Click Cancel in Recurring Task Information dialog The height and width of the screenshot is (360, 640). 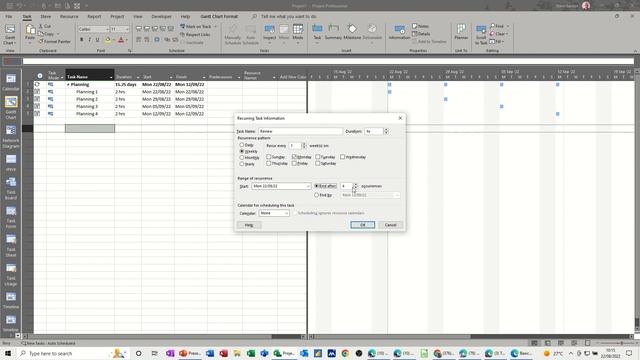click(391, 225)
